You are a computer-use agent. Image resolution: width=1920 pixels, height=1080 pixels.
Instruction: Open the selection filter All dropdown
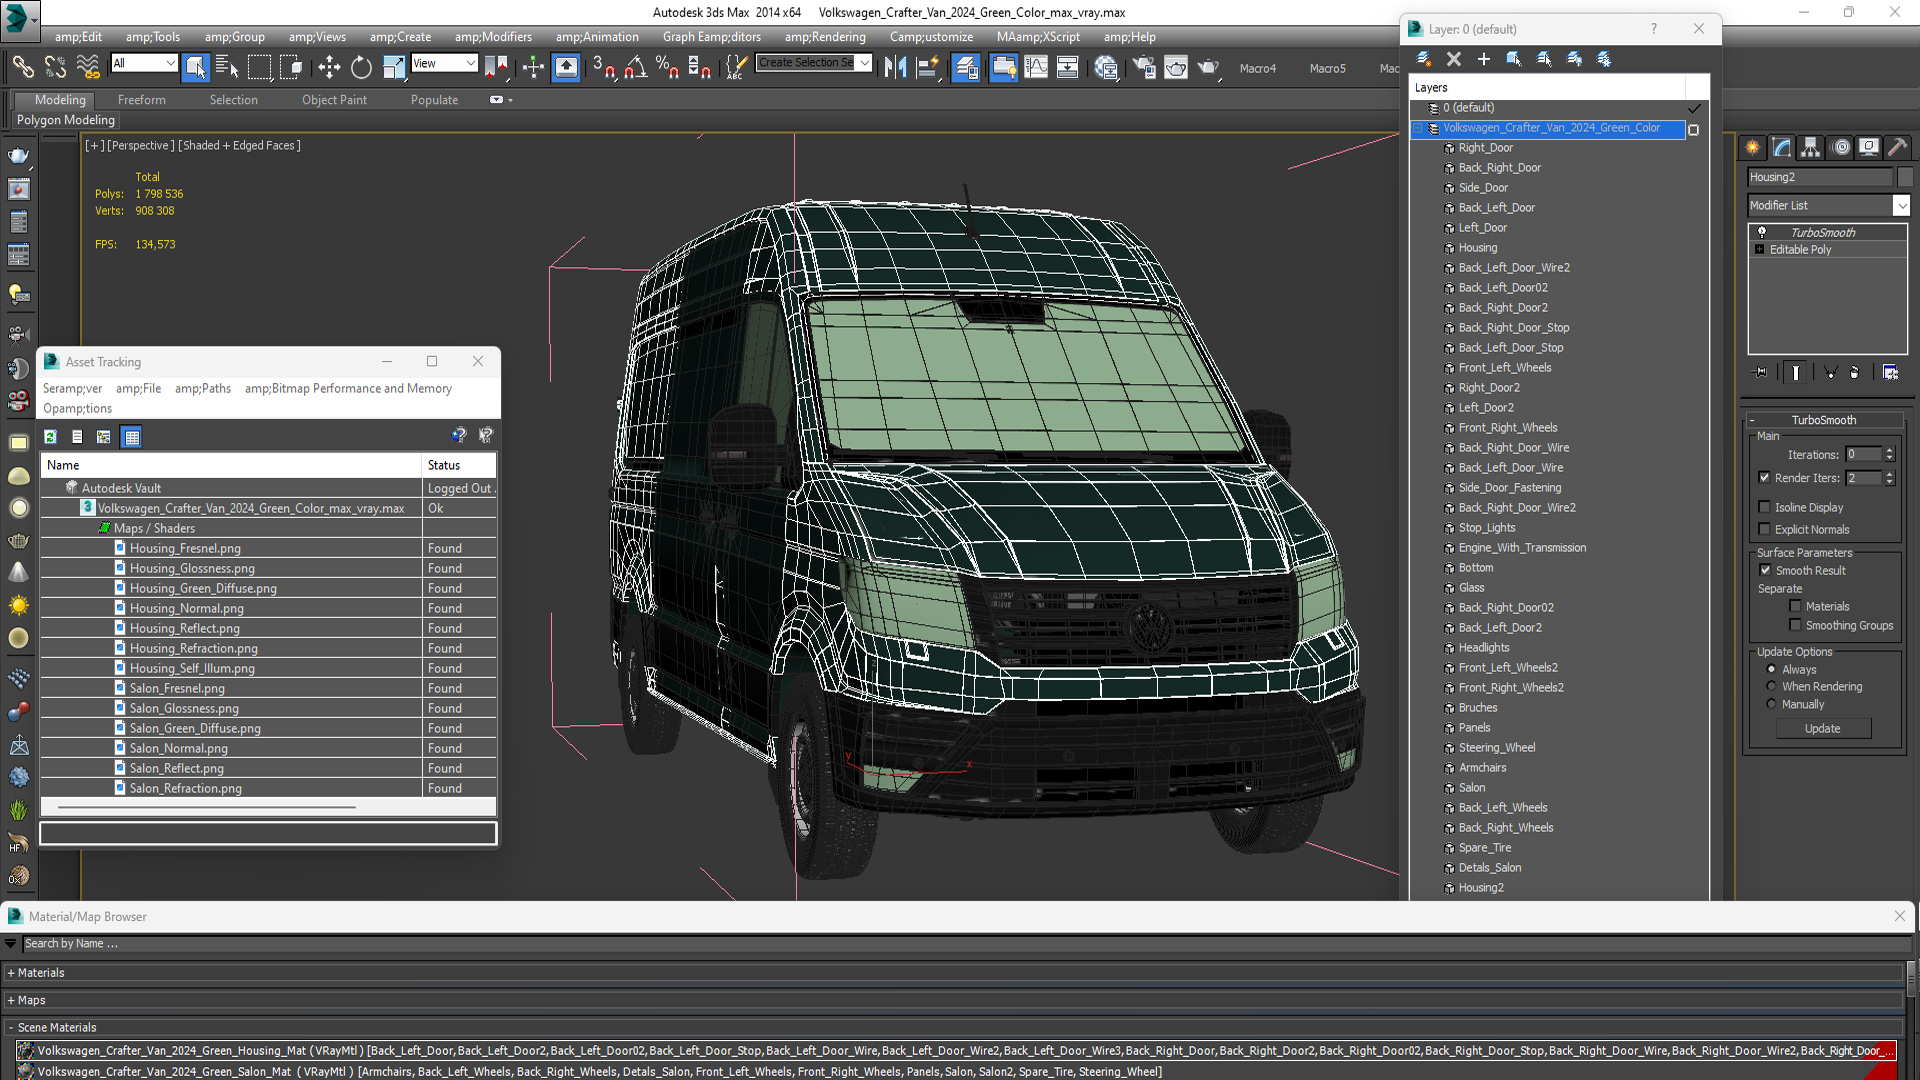click(144, 63)
